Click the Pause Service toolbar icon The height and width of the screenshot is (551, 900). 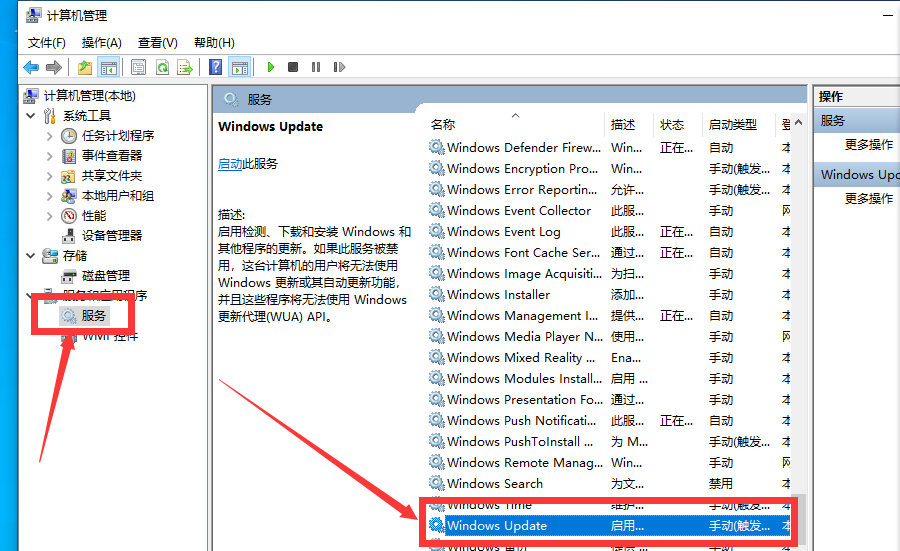[x=316, y=67]
